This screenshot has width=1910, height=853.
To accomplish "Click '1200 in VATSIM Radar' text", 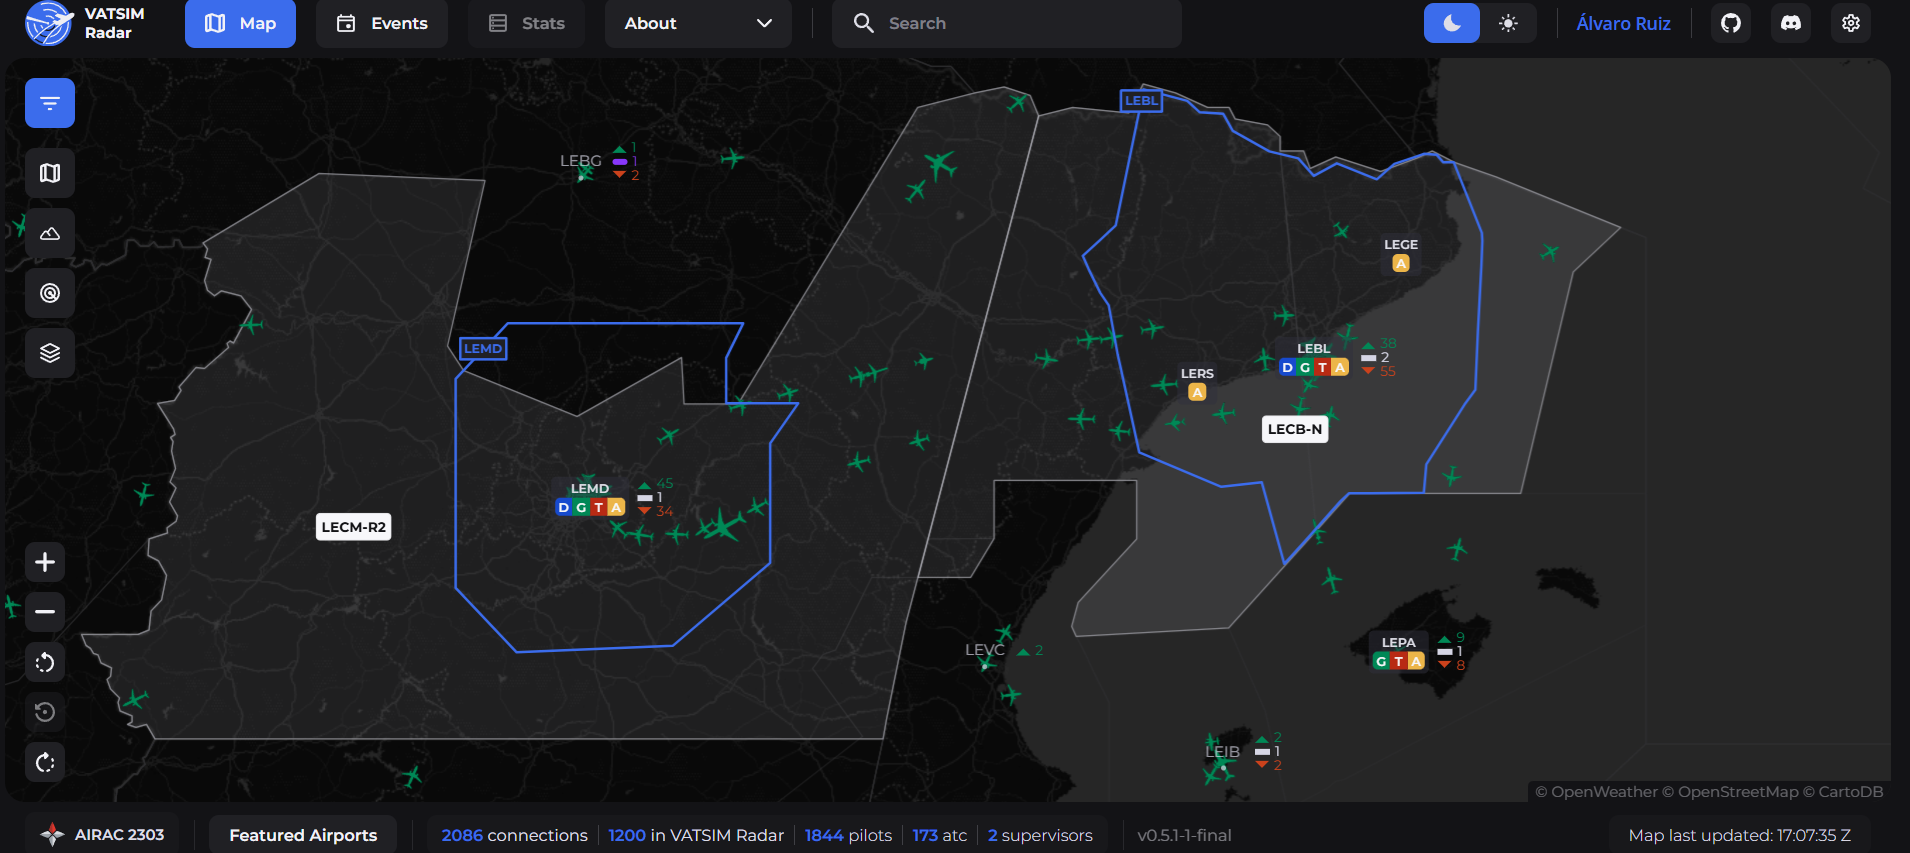I will (x=696, y=835).
